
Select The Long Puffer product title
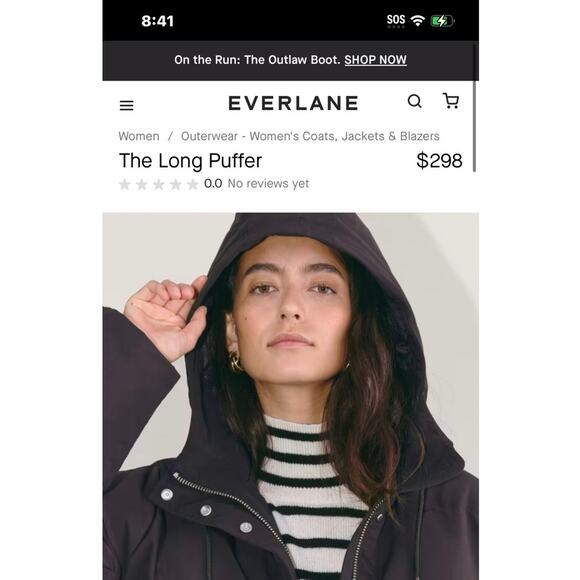[190, 161]
